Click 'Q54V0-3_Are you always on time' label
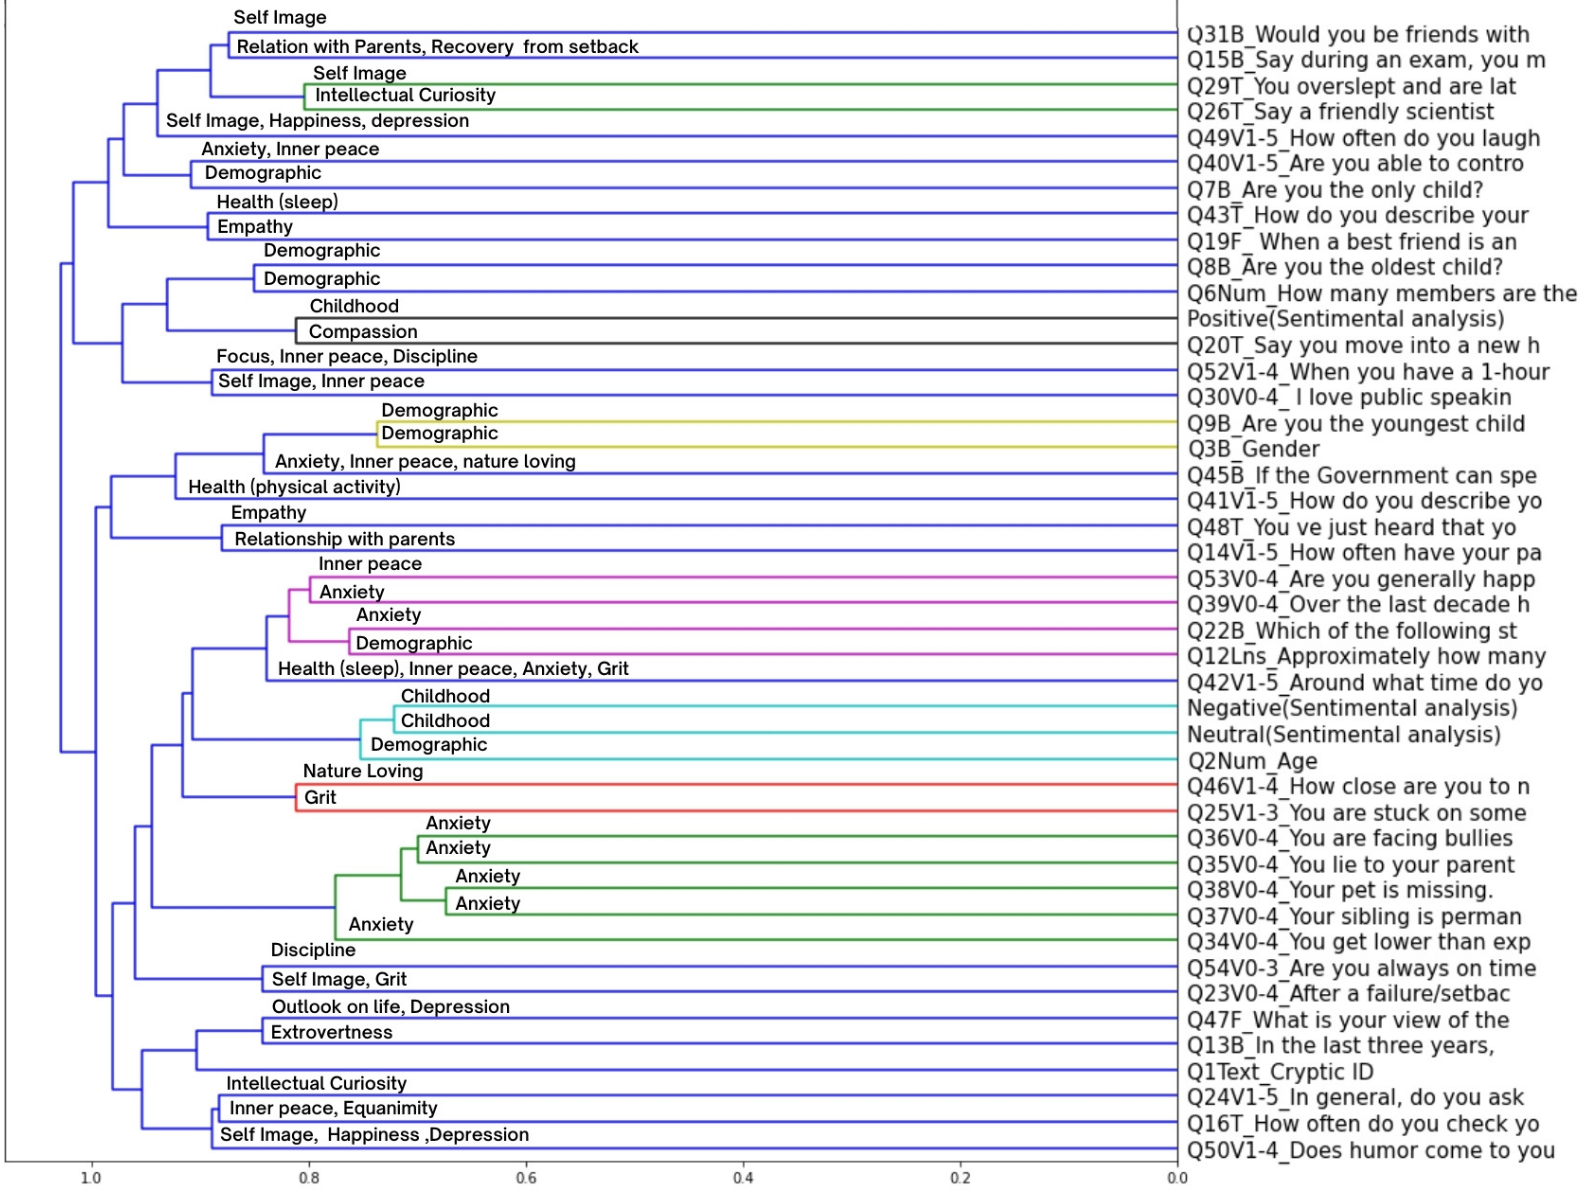 1361,968
